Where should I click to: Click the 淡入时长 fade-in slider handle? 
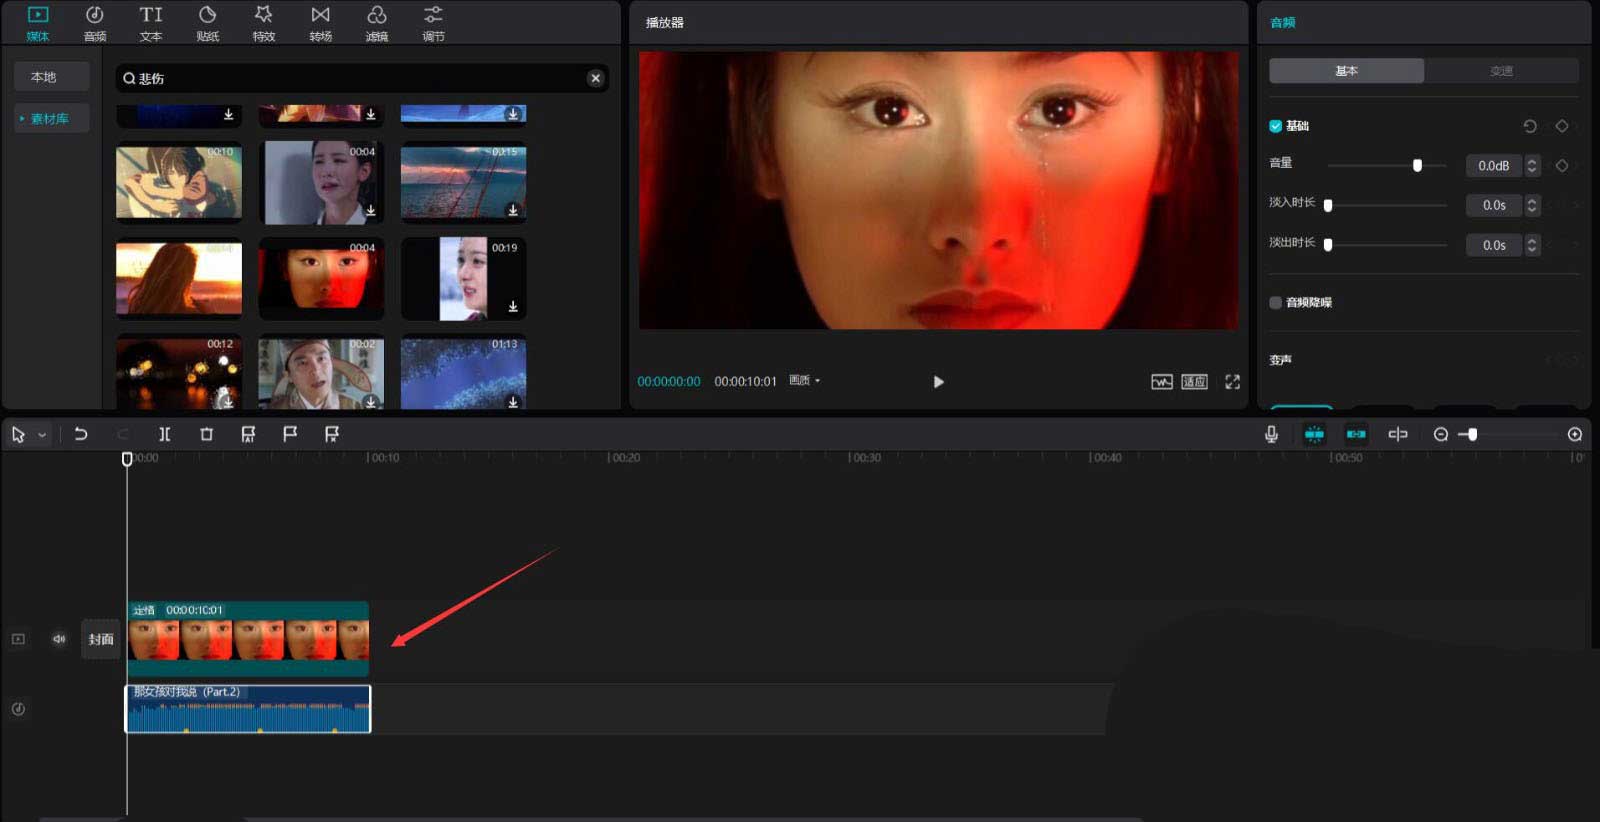click(1328, 205)
